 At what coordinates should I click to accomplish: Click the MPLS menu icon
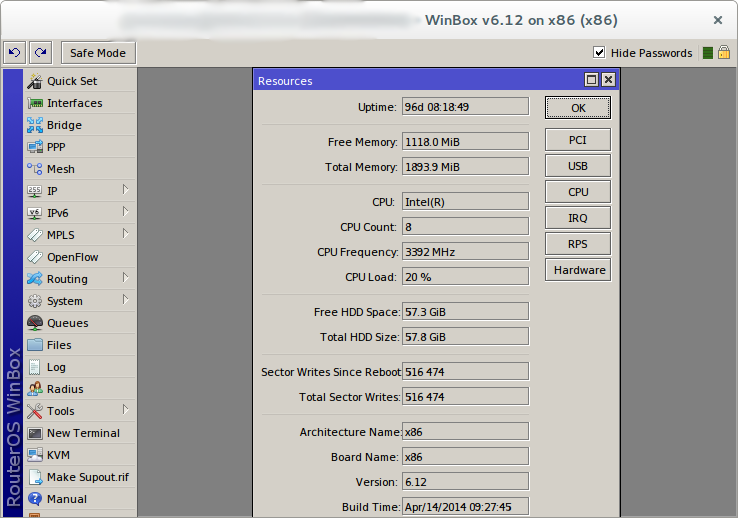(x=35, y=235)
